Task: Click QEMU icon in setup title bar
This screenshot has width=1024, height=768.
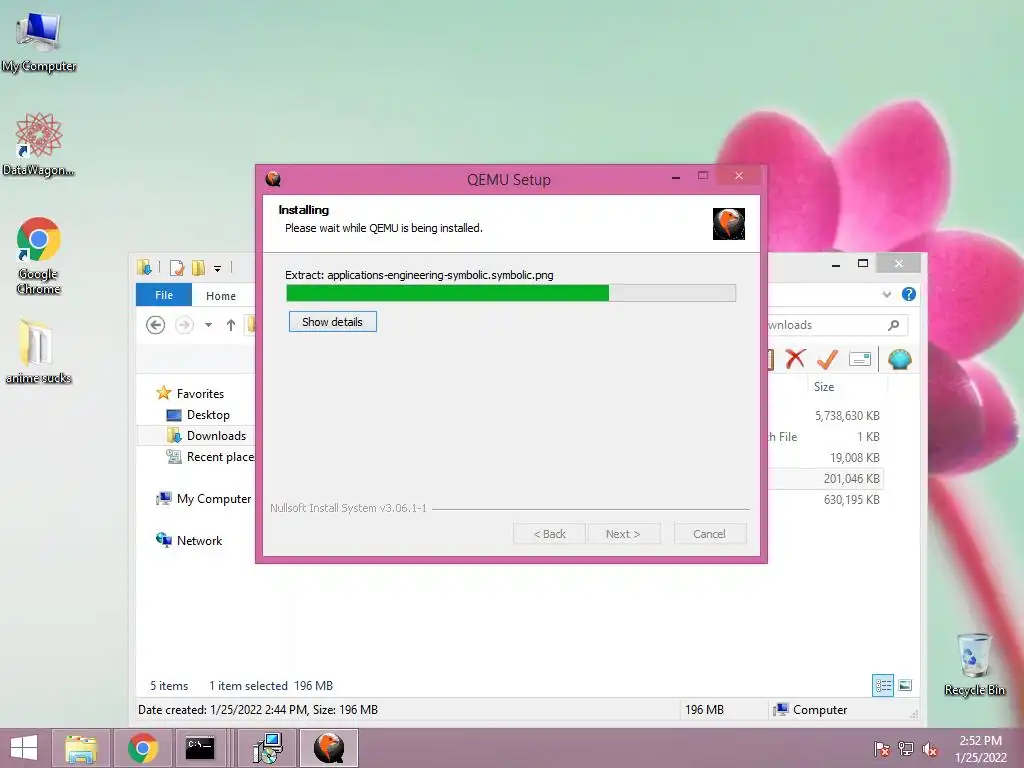Action: [274, 178]
